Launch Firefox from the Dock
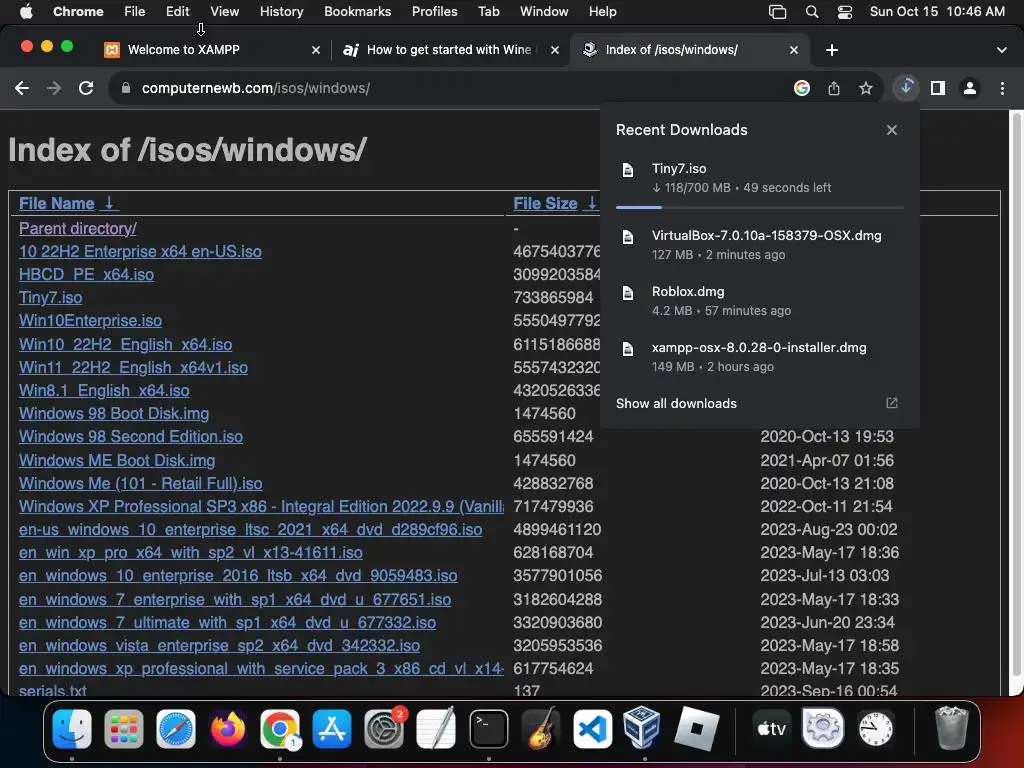 [x=228, y=729]
